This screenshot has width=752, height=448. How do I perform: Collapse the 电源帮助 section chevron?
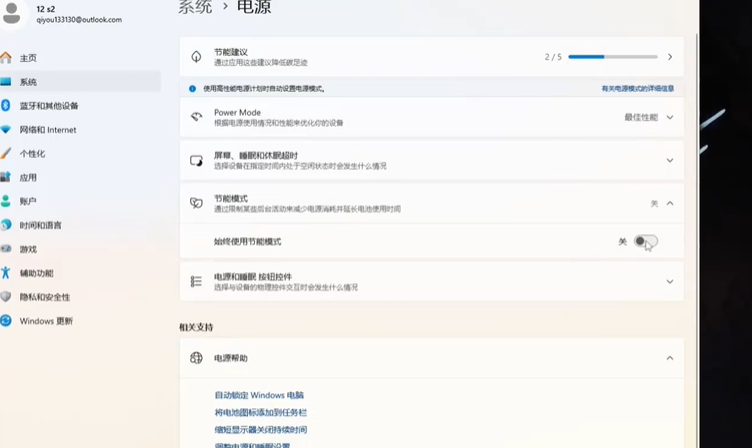[x=670, y=358]
